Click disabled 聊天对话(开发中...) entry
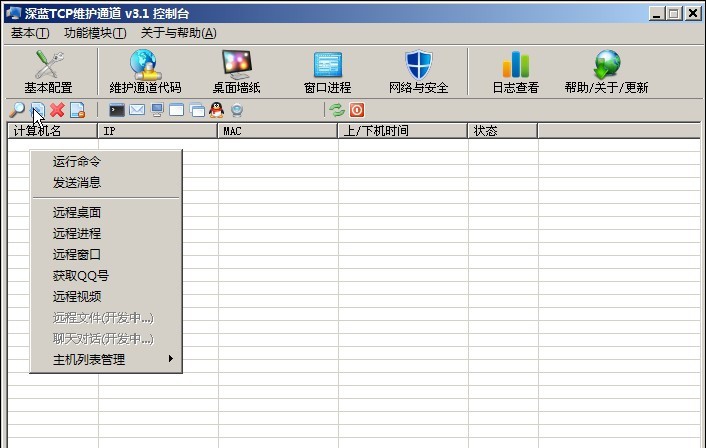The height and width of the screenshot is (448, 706). pos(106,338)
